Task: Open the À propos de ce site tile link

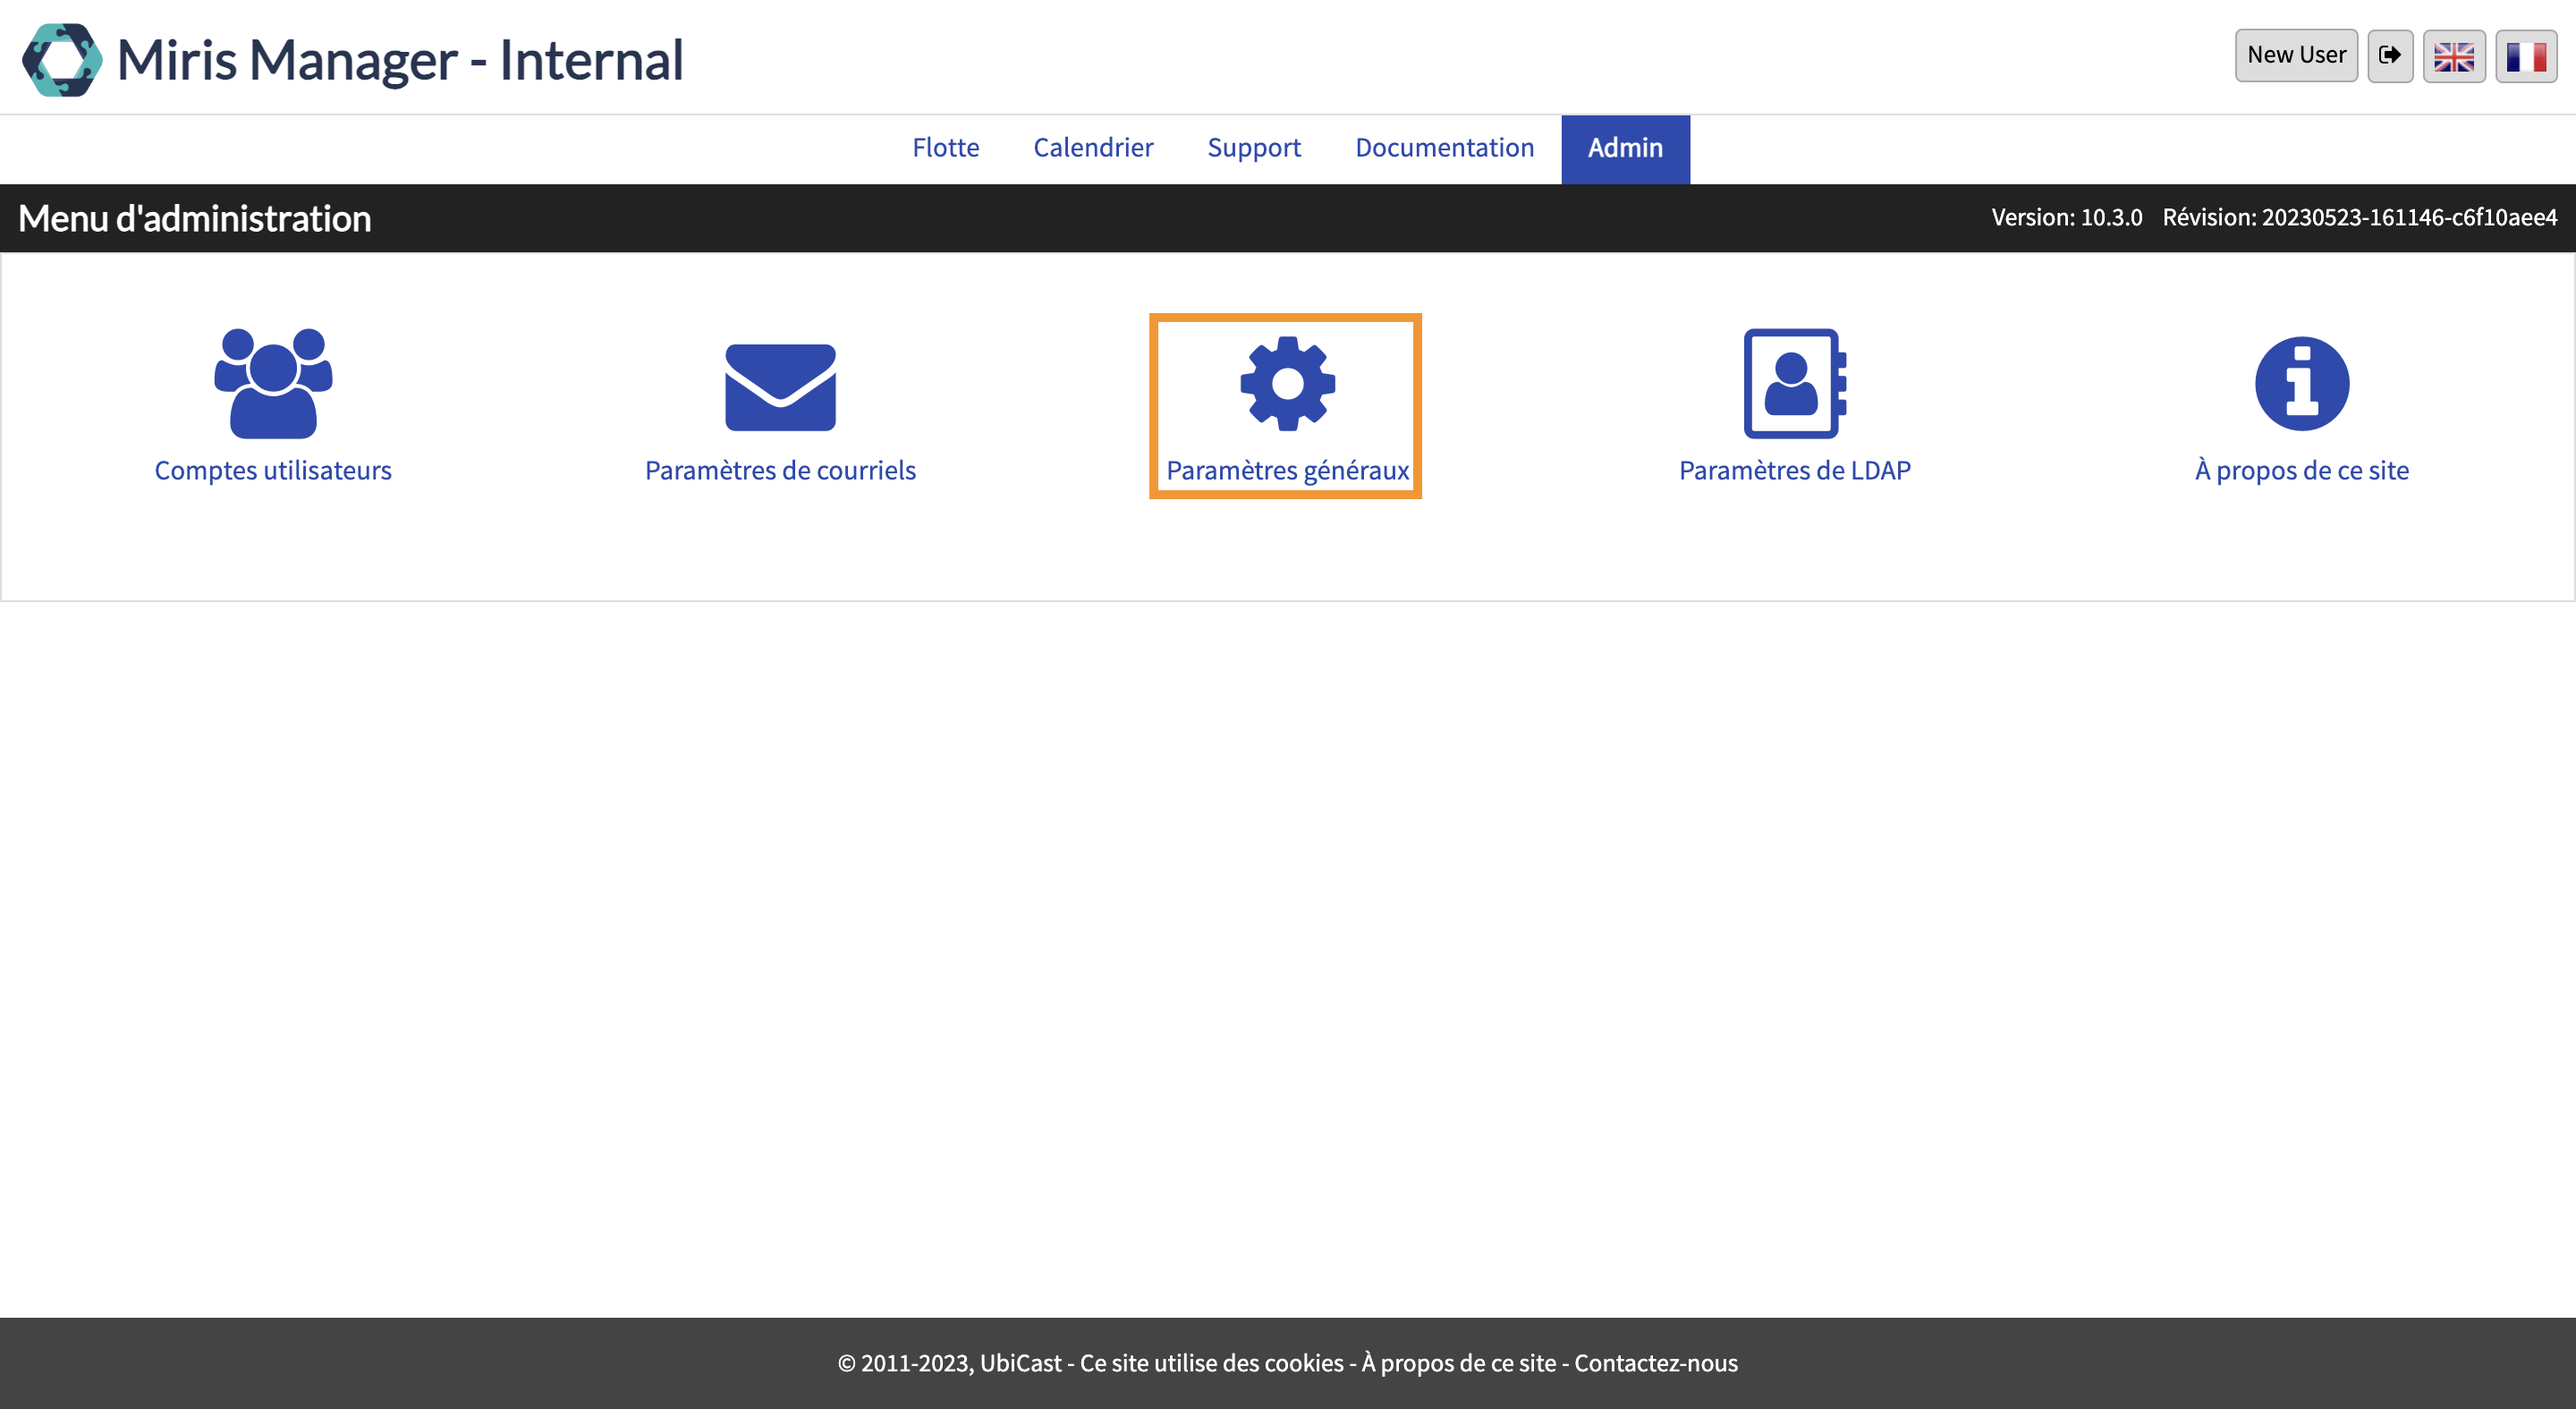Action: click(2302, 470)
